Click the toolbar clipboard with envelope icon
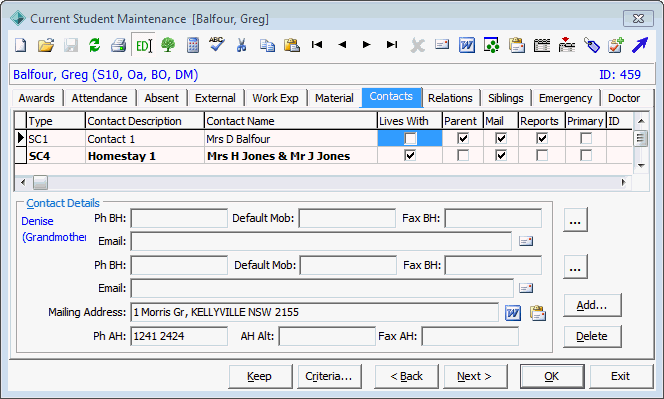Screen dimensions: 664x399 pos(517,45)
